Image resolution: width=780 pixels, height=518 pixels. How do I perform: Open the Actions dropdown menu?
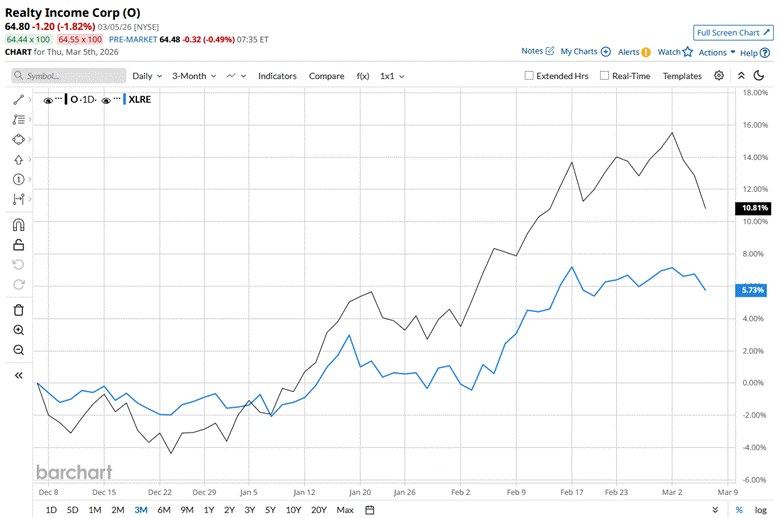[717, 52]
